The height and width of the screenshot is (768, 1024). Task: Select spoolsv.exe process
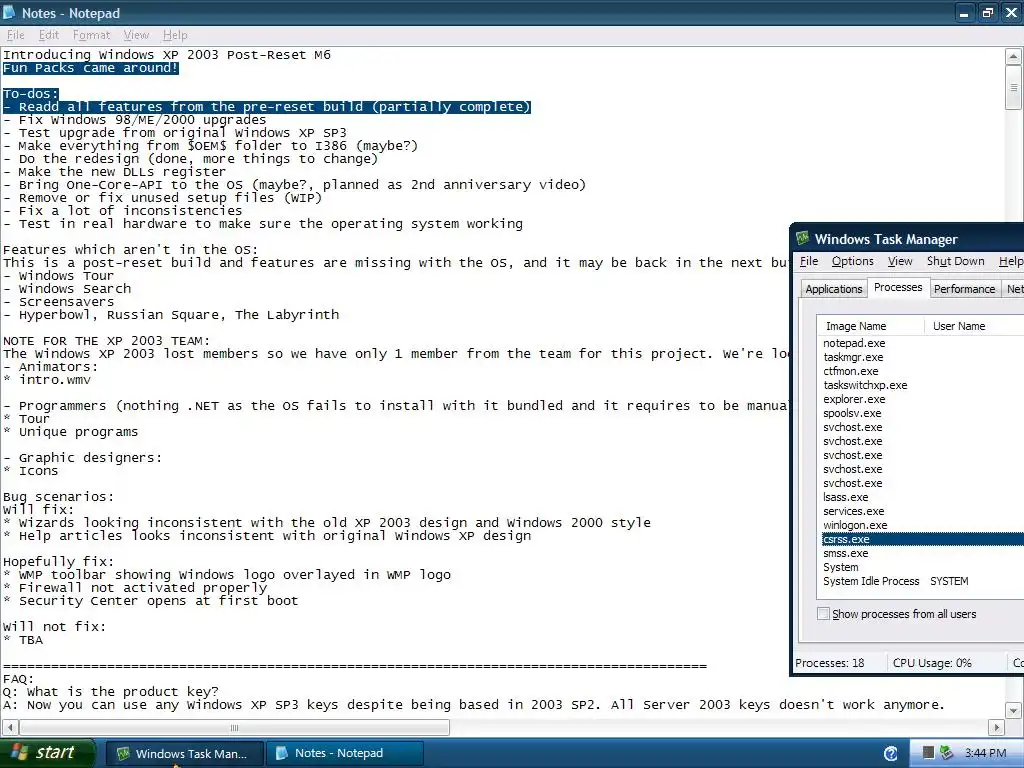(852, 413)
